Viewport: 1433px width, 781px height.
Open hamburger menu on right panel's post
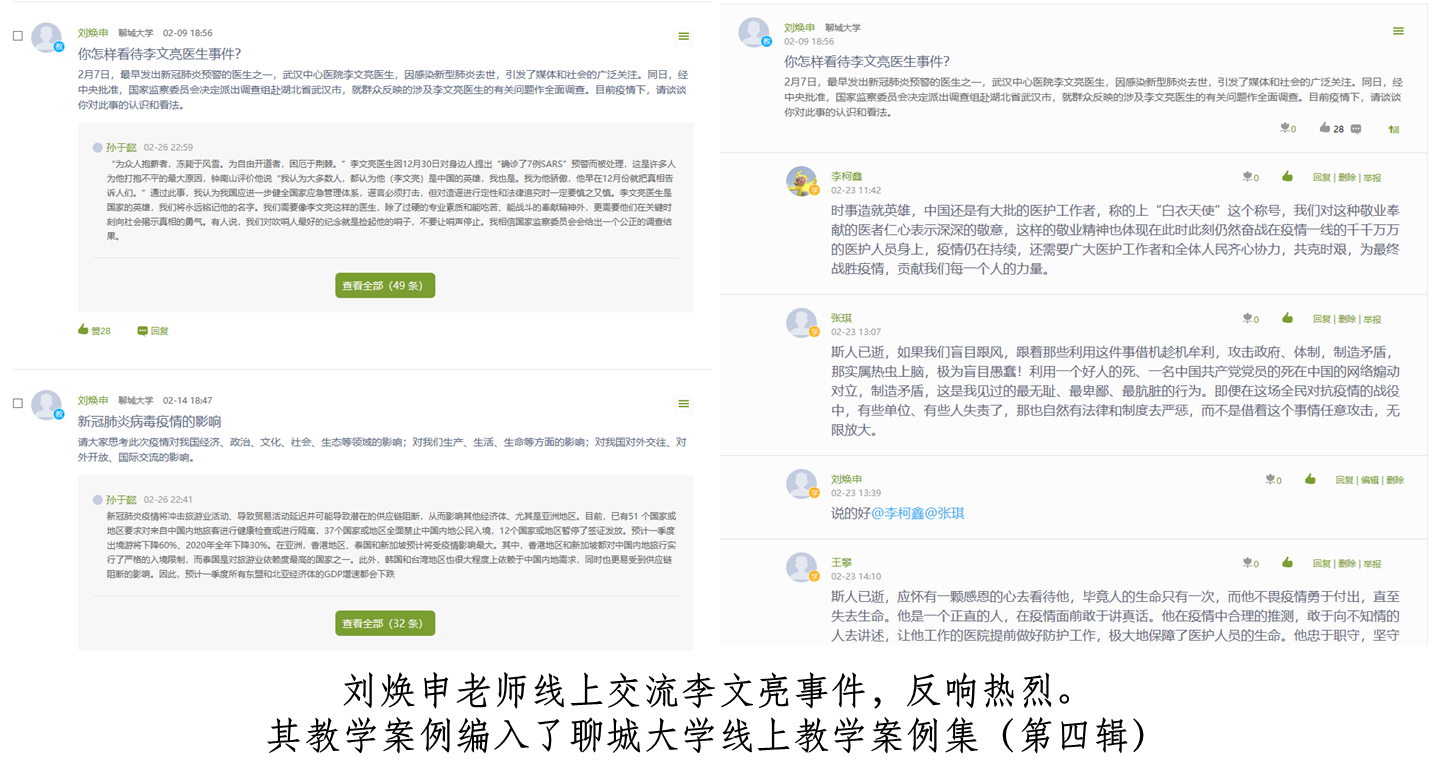pyautogui.click(x=1398, y=31)
